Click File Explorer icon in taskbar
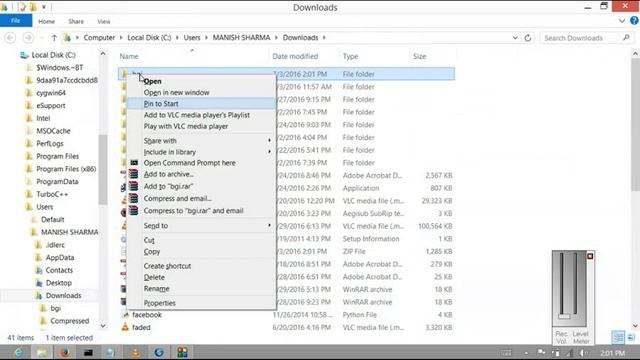640x360 pixels. [x=42, y=352]
